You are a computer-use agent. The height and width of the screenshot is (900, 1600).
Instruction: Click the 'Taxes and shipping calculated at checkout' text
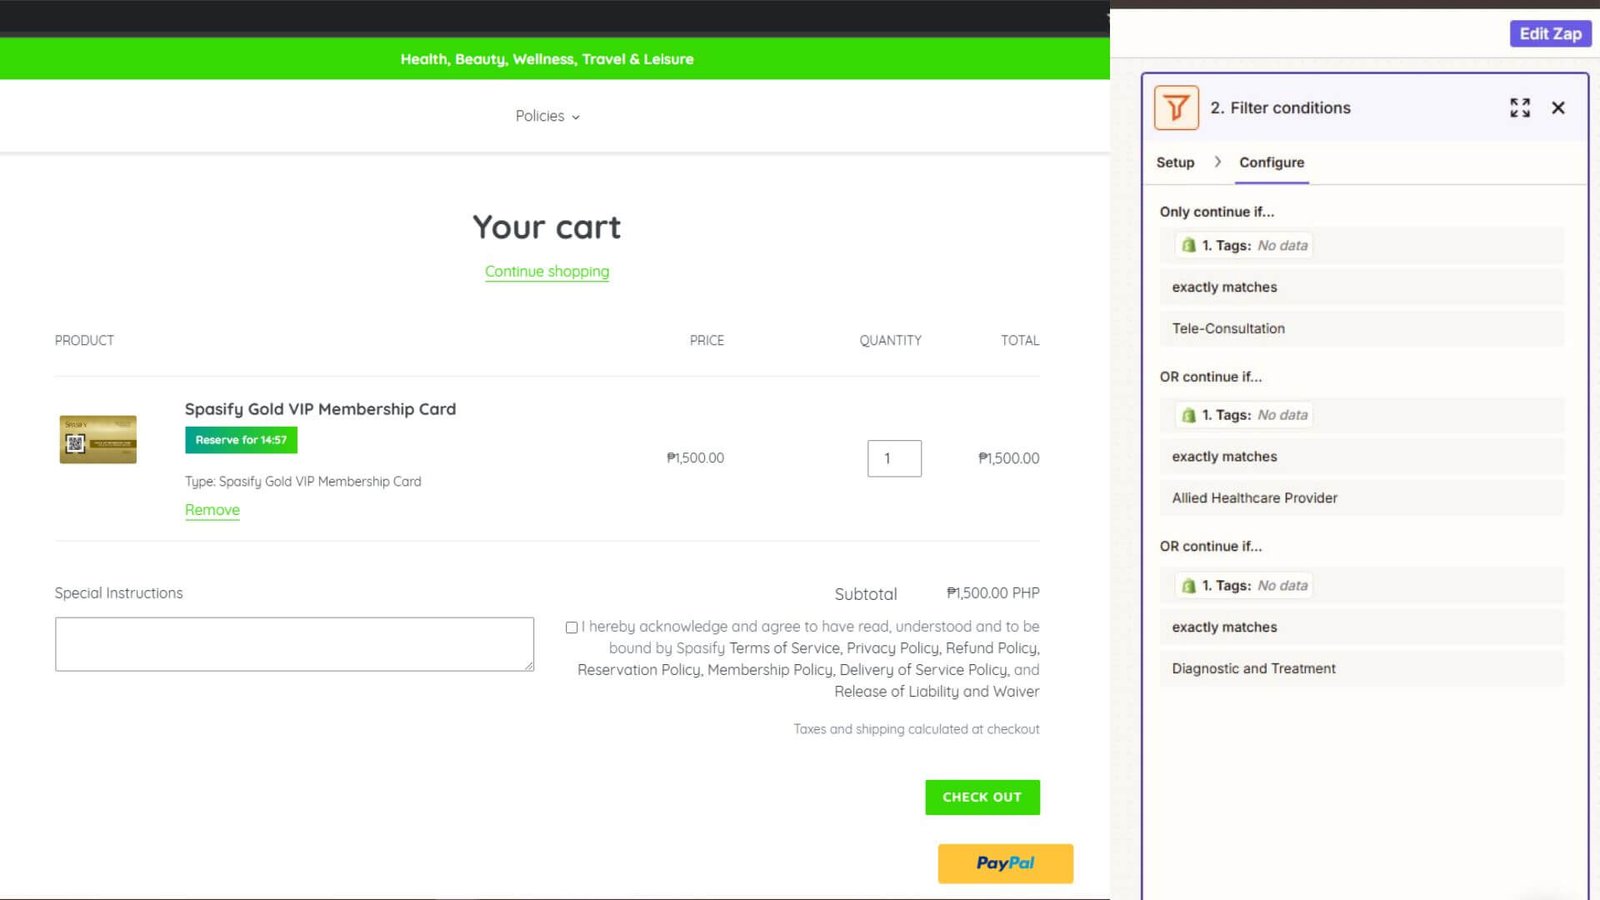916,729
